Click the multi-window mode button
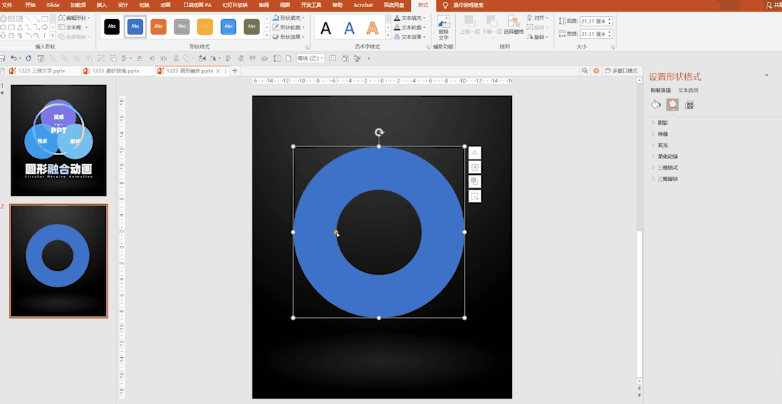The image size is (782, 404). tap(623, 71)
